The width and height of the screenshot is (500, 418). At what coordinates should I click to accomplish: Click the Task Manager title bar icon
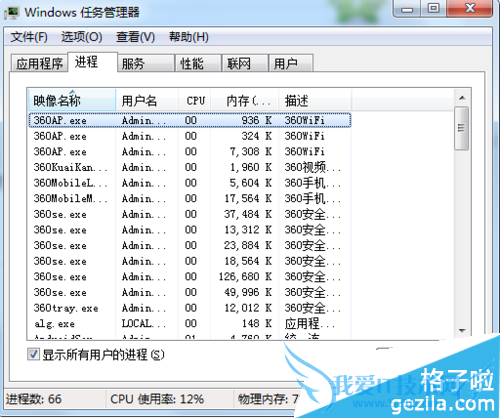(x=11, y=13)
